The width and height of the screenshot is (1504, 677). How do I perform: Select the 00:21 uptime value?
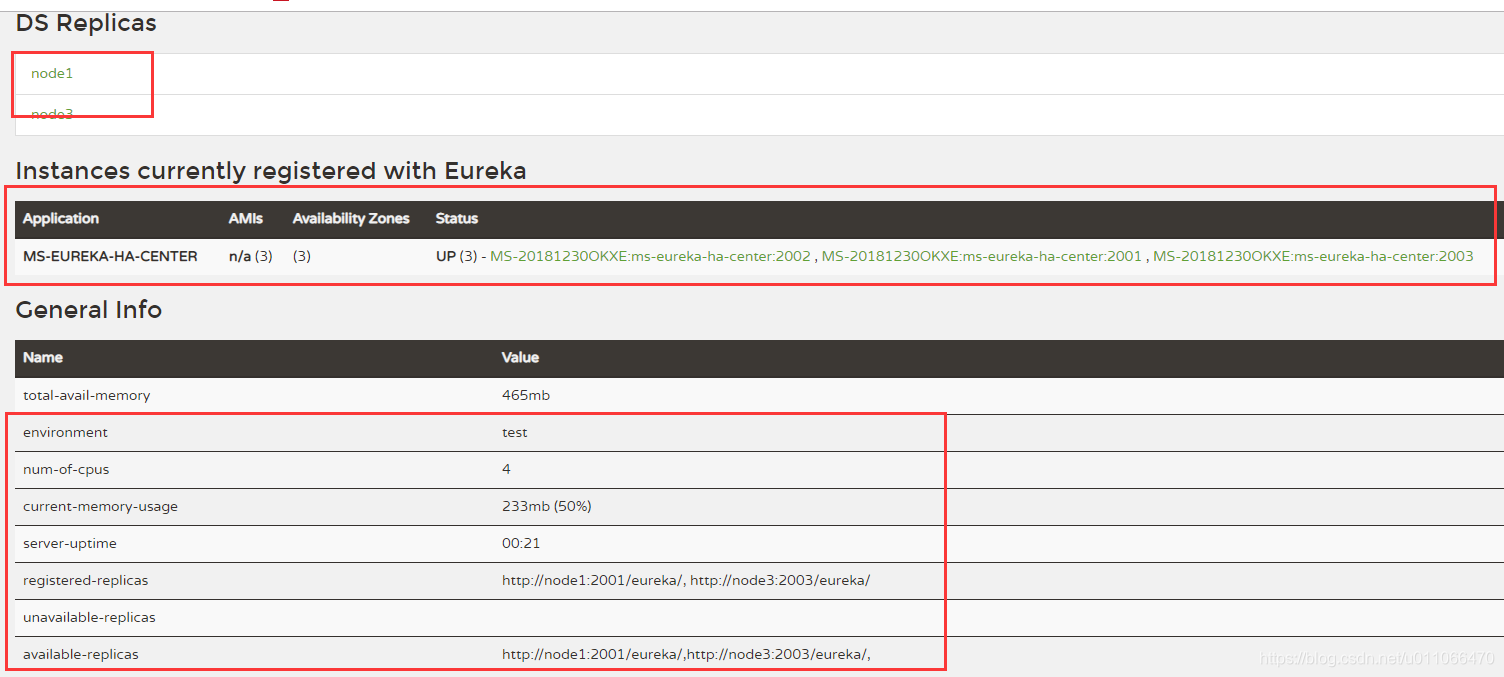[x=521, y=543]
